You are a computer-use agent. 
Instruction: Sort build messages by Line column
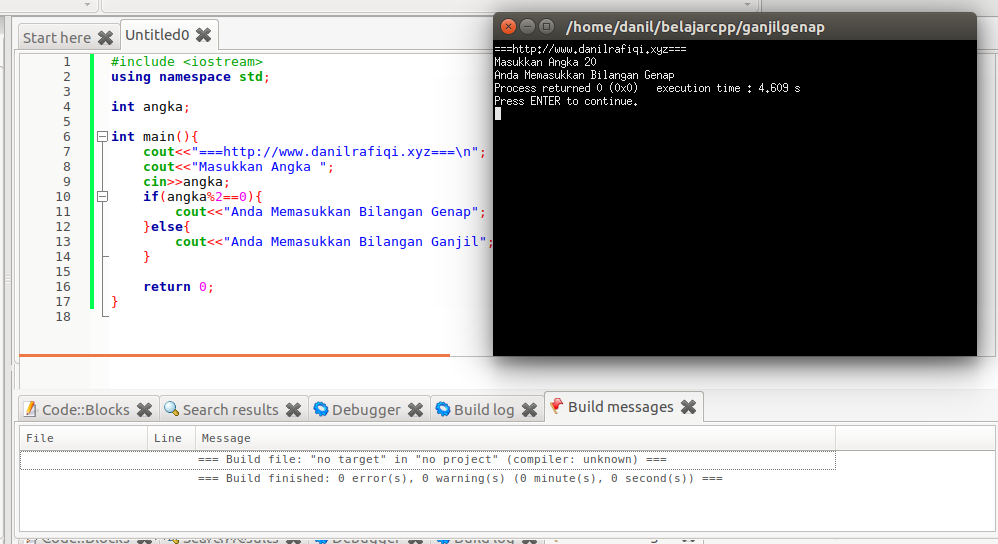171,438
